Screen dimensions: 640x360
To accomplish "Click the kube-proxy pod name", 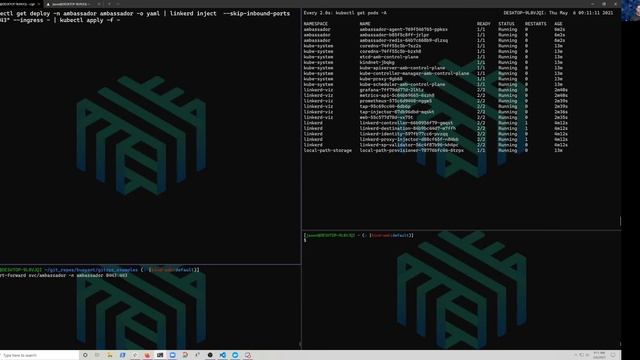I will pos(381,79).
